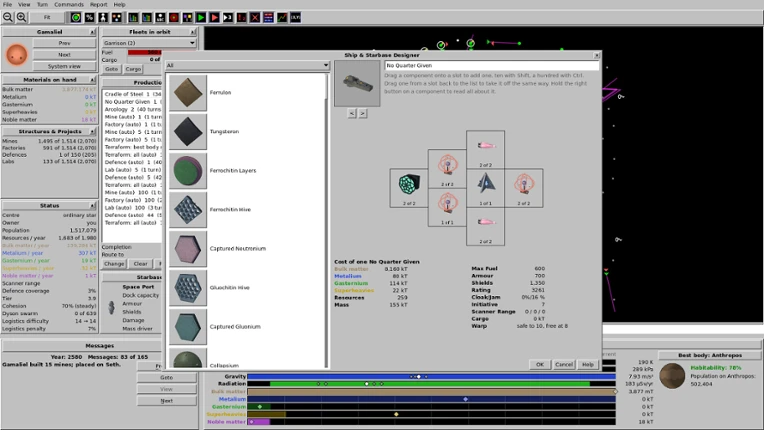Click the red circle toolbar icon

click(174, 18)
